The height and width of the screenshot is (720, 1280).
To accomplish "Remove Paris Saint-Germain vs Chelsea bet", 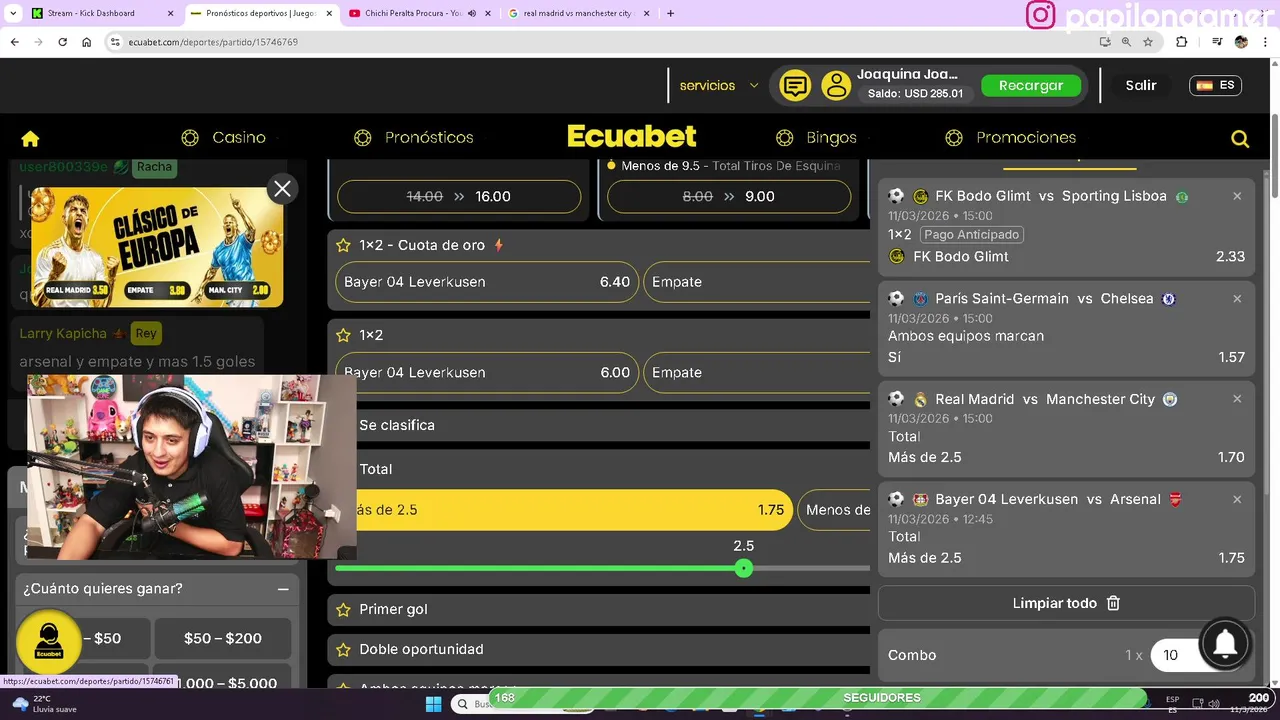I will (x=1237, y=298).
